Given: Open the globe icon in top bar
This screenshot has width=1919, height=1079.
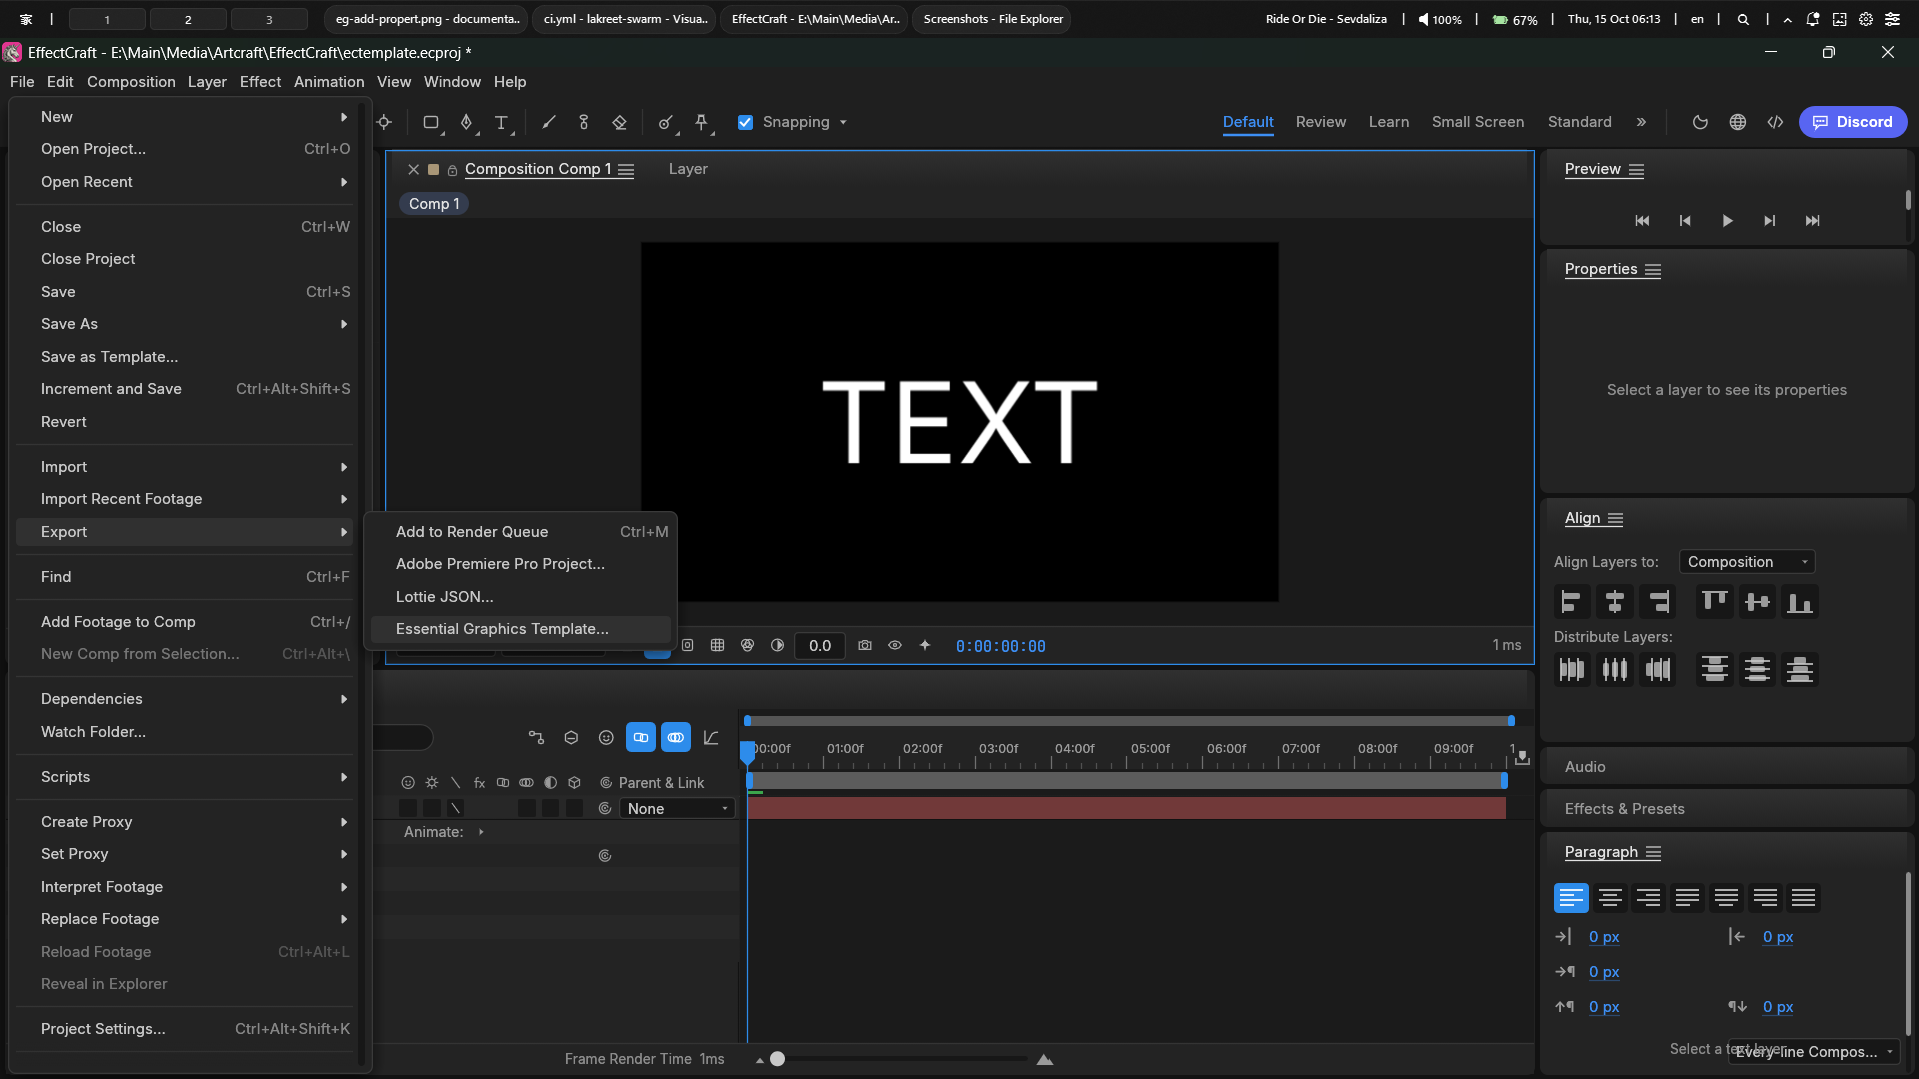Looking at the screenshot, I should tap(1738, 122).
